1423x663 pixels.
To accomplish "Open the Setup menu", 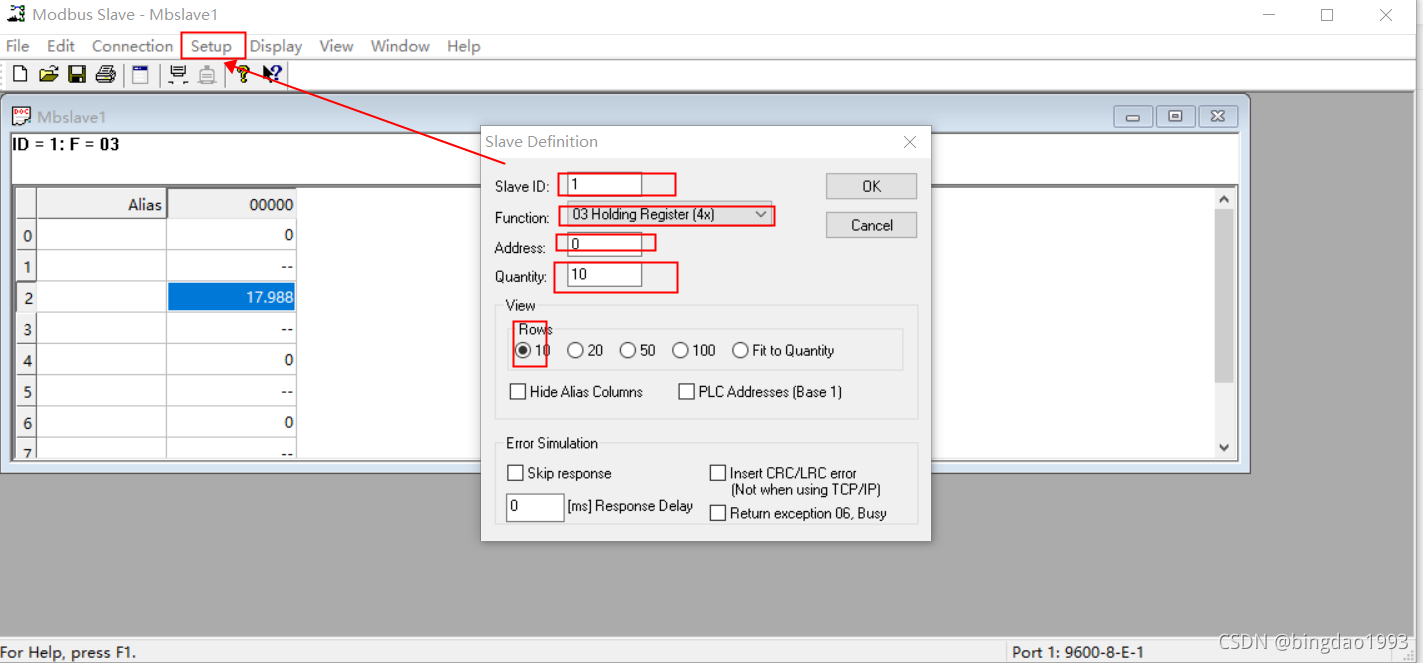I will point(212,46).
